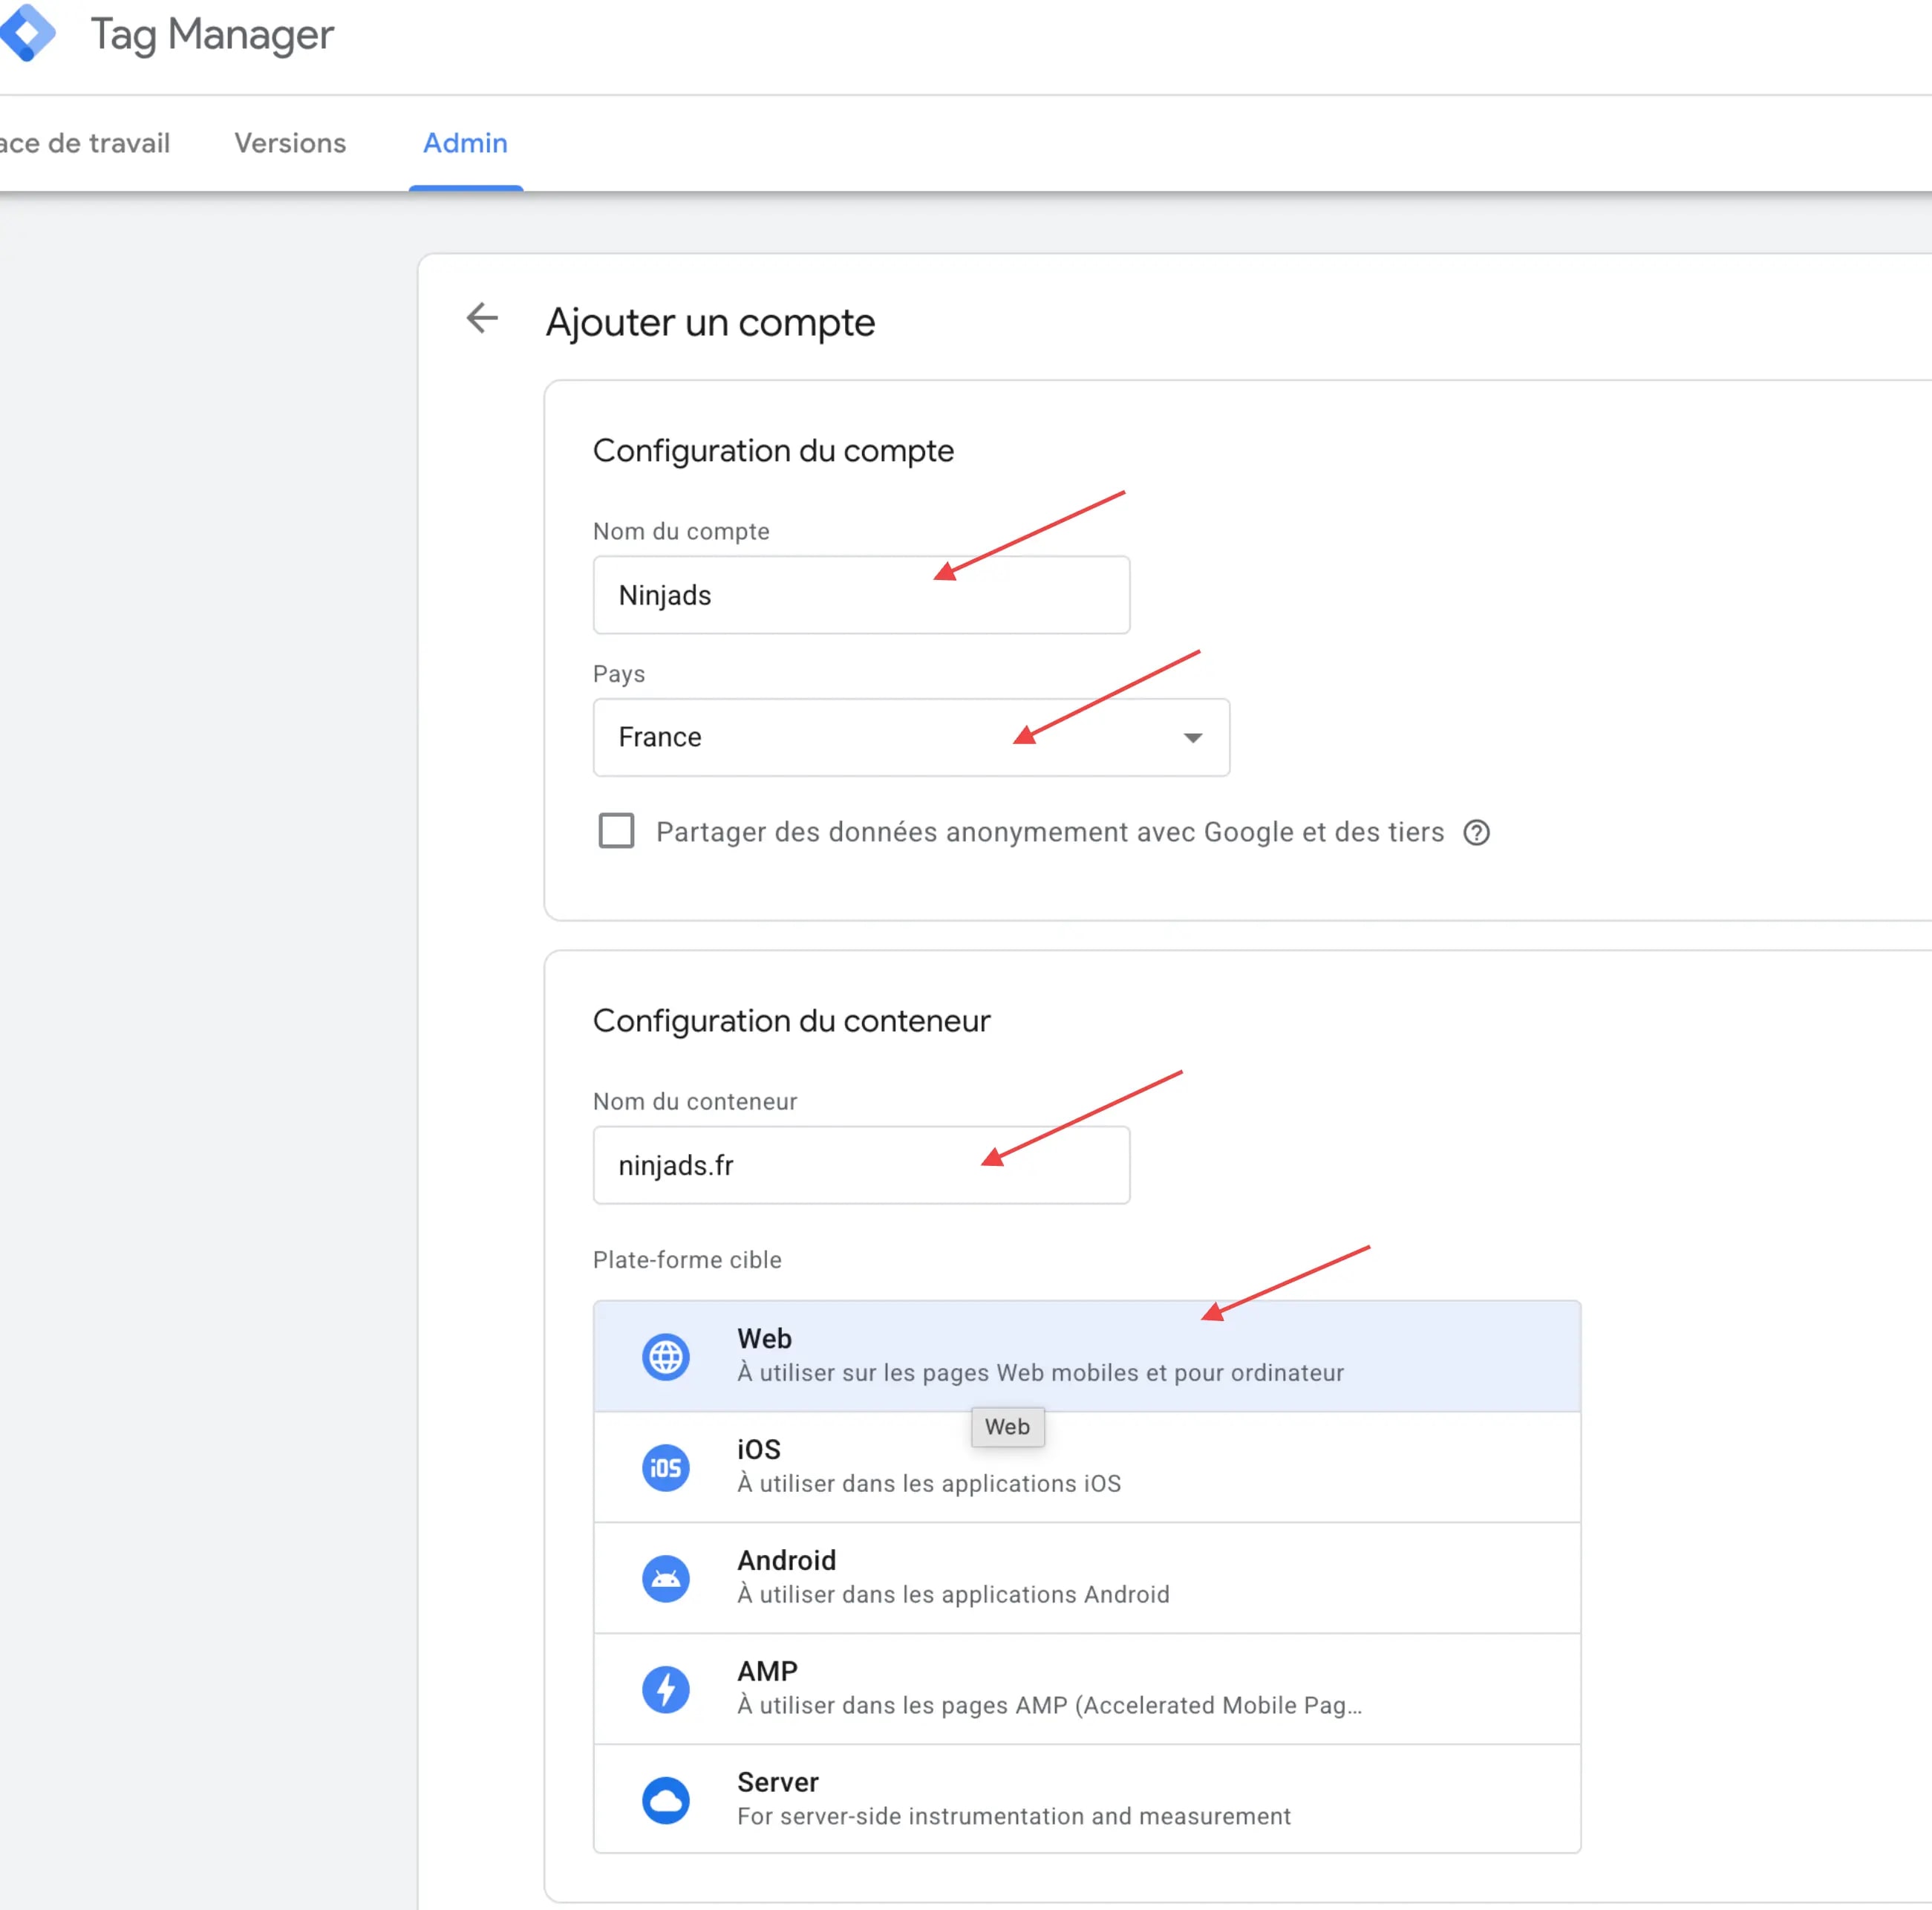Screen dimensions: 1932x1910
Task: Open the Admin tab
Action: coord(465,143)
